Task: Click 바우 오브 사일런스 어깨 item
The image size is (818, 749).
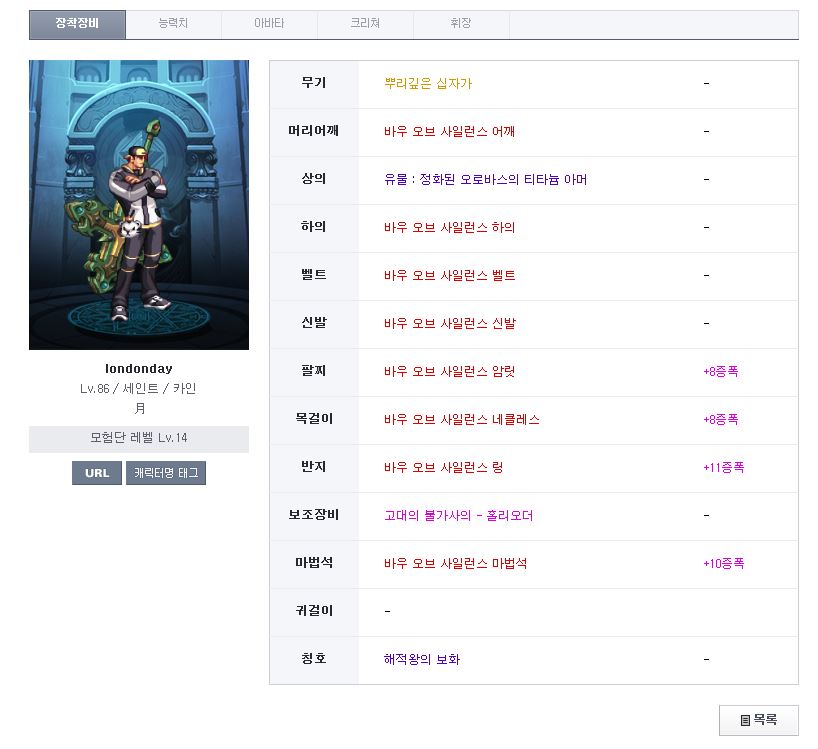Action: pos(449,132)
